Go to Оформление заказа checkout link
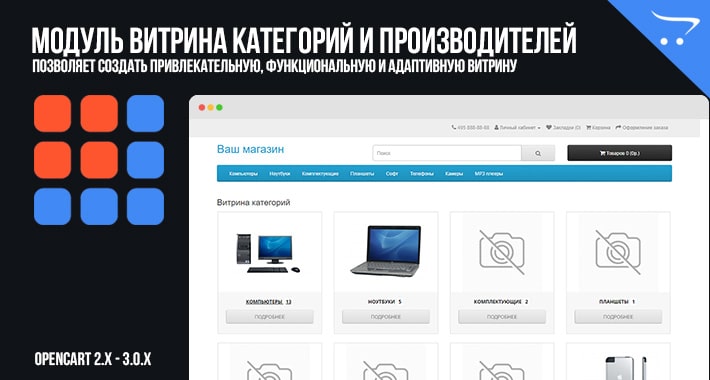710x380 pixels. point(642,128)
